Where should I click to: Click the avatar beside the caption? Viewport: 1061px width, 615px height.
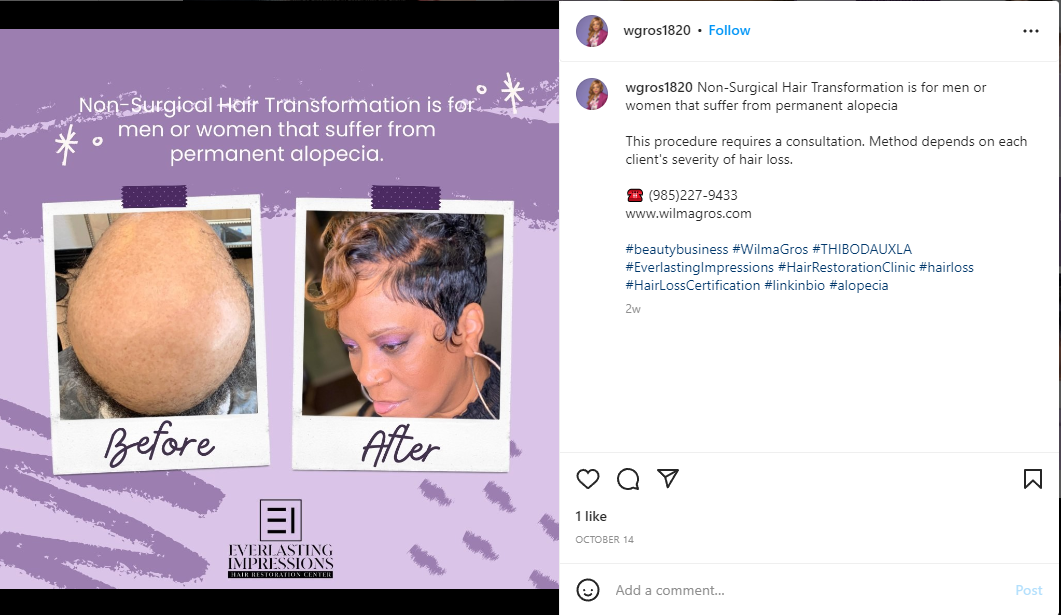[x=592, y=94]
